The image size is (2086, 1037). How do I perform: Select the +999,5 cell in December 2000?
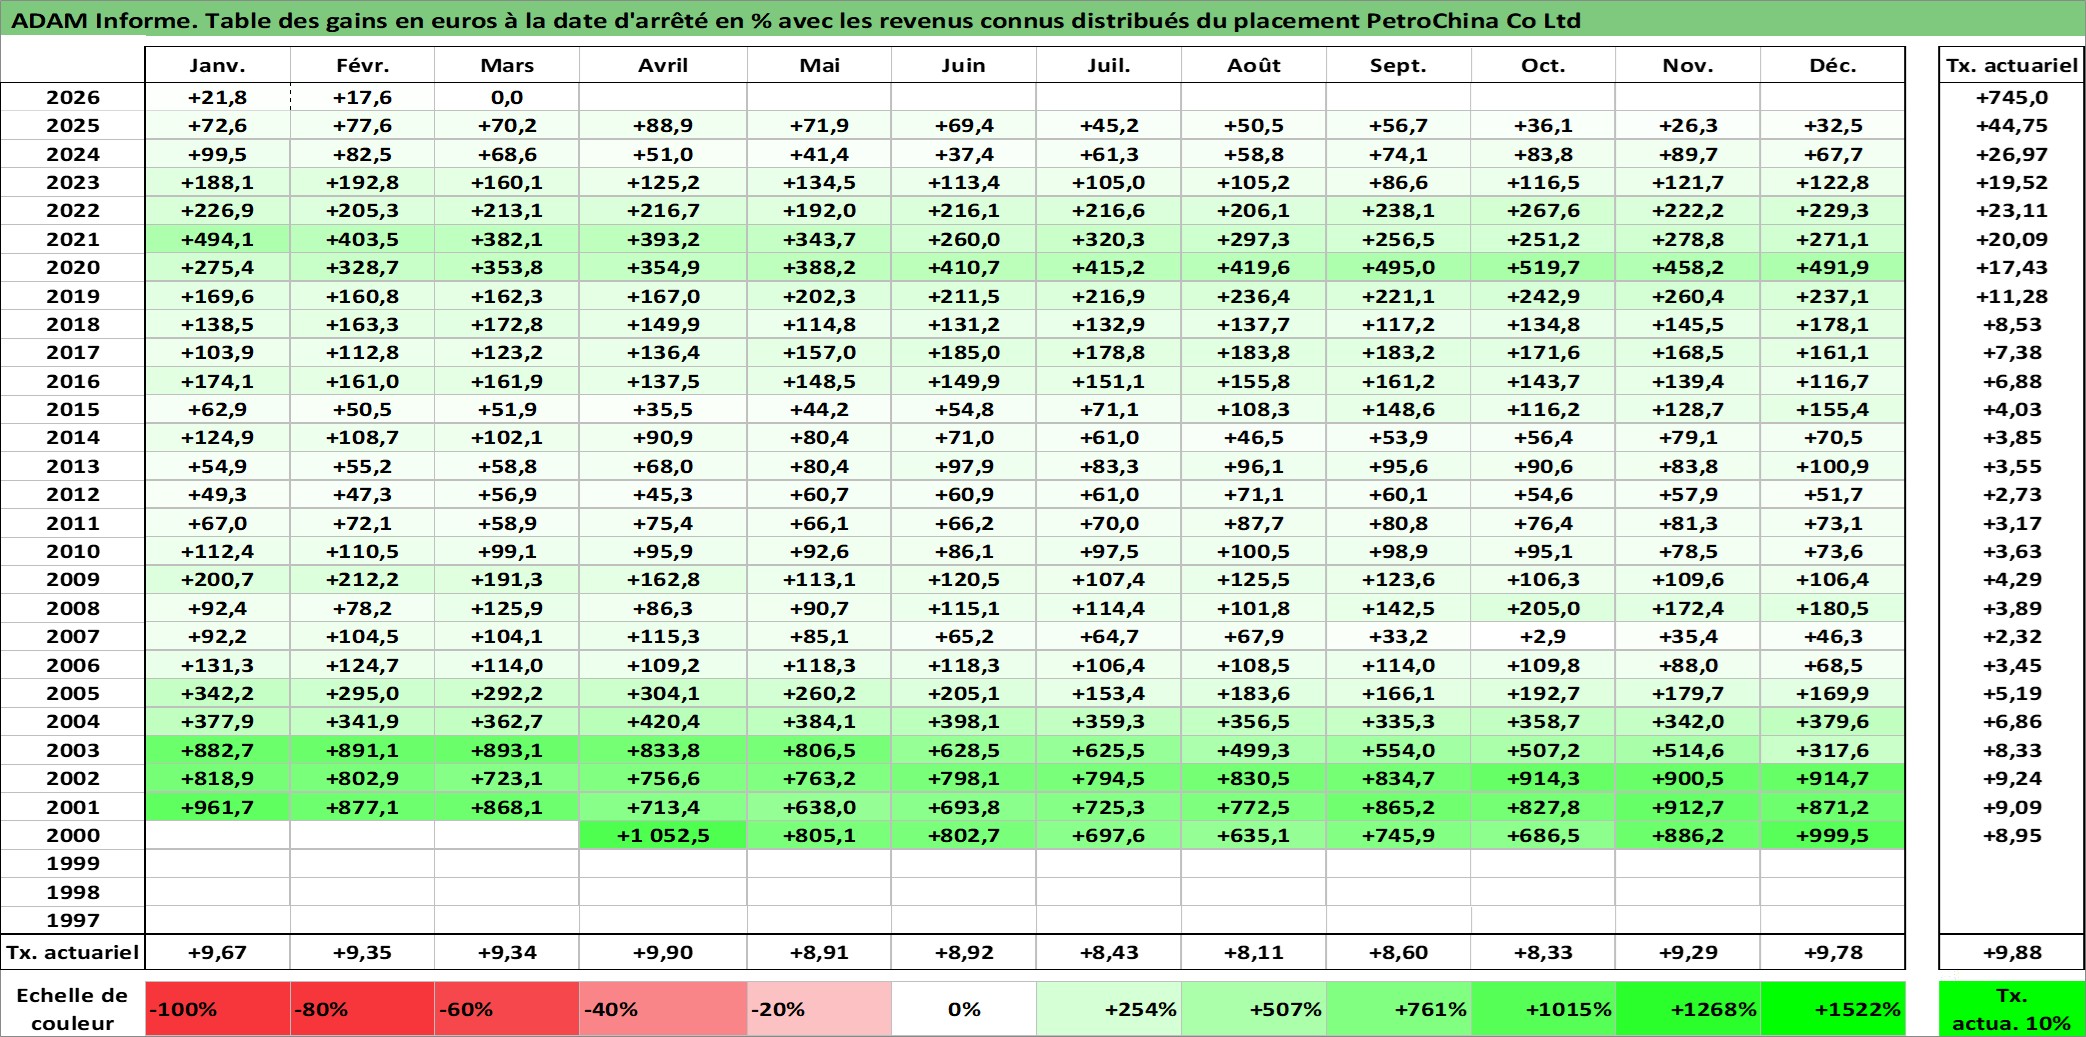1833,835
